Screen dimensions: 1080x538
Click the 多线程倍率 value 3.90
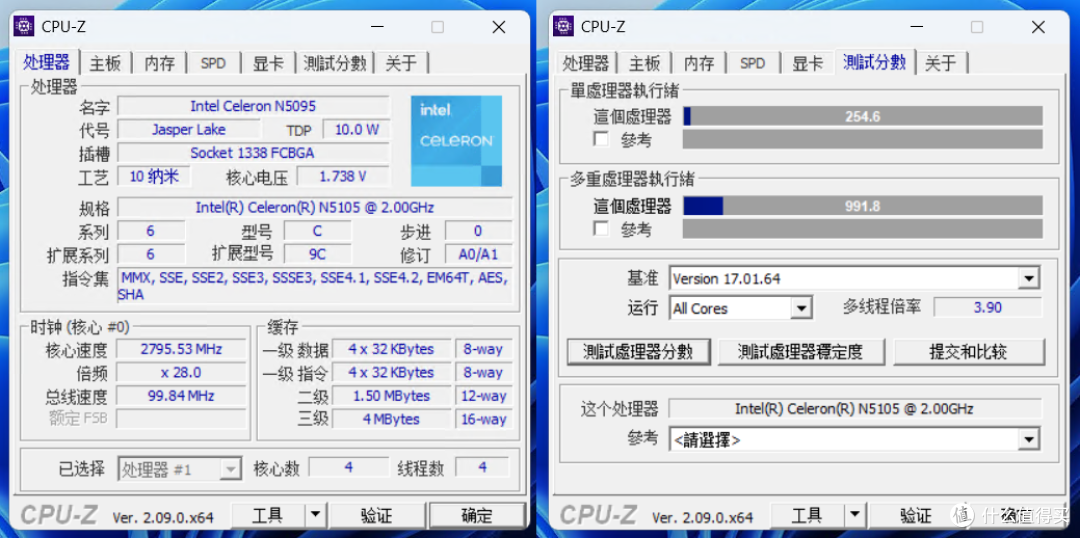click(x=987, y=307)
